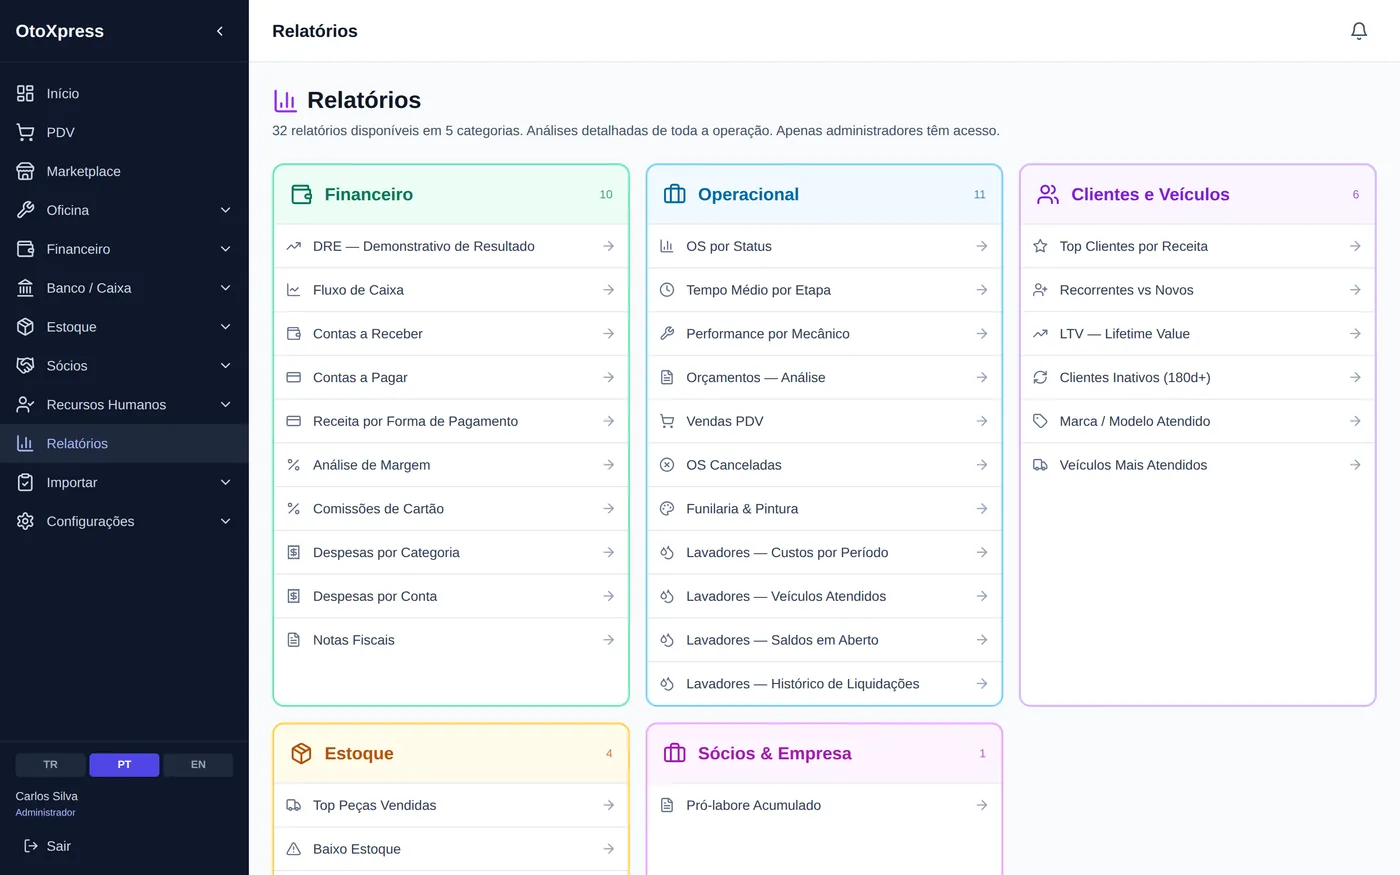1400x875 pixels.
Task: Click the tag icon for Marca / Modelo
Action: [x=1040, y=421]
